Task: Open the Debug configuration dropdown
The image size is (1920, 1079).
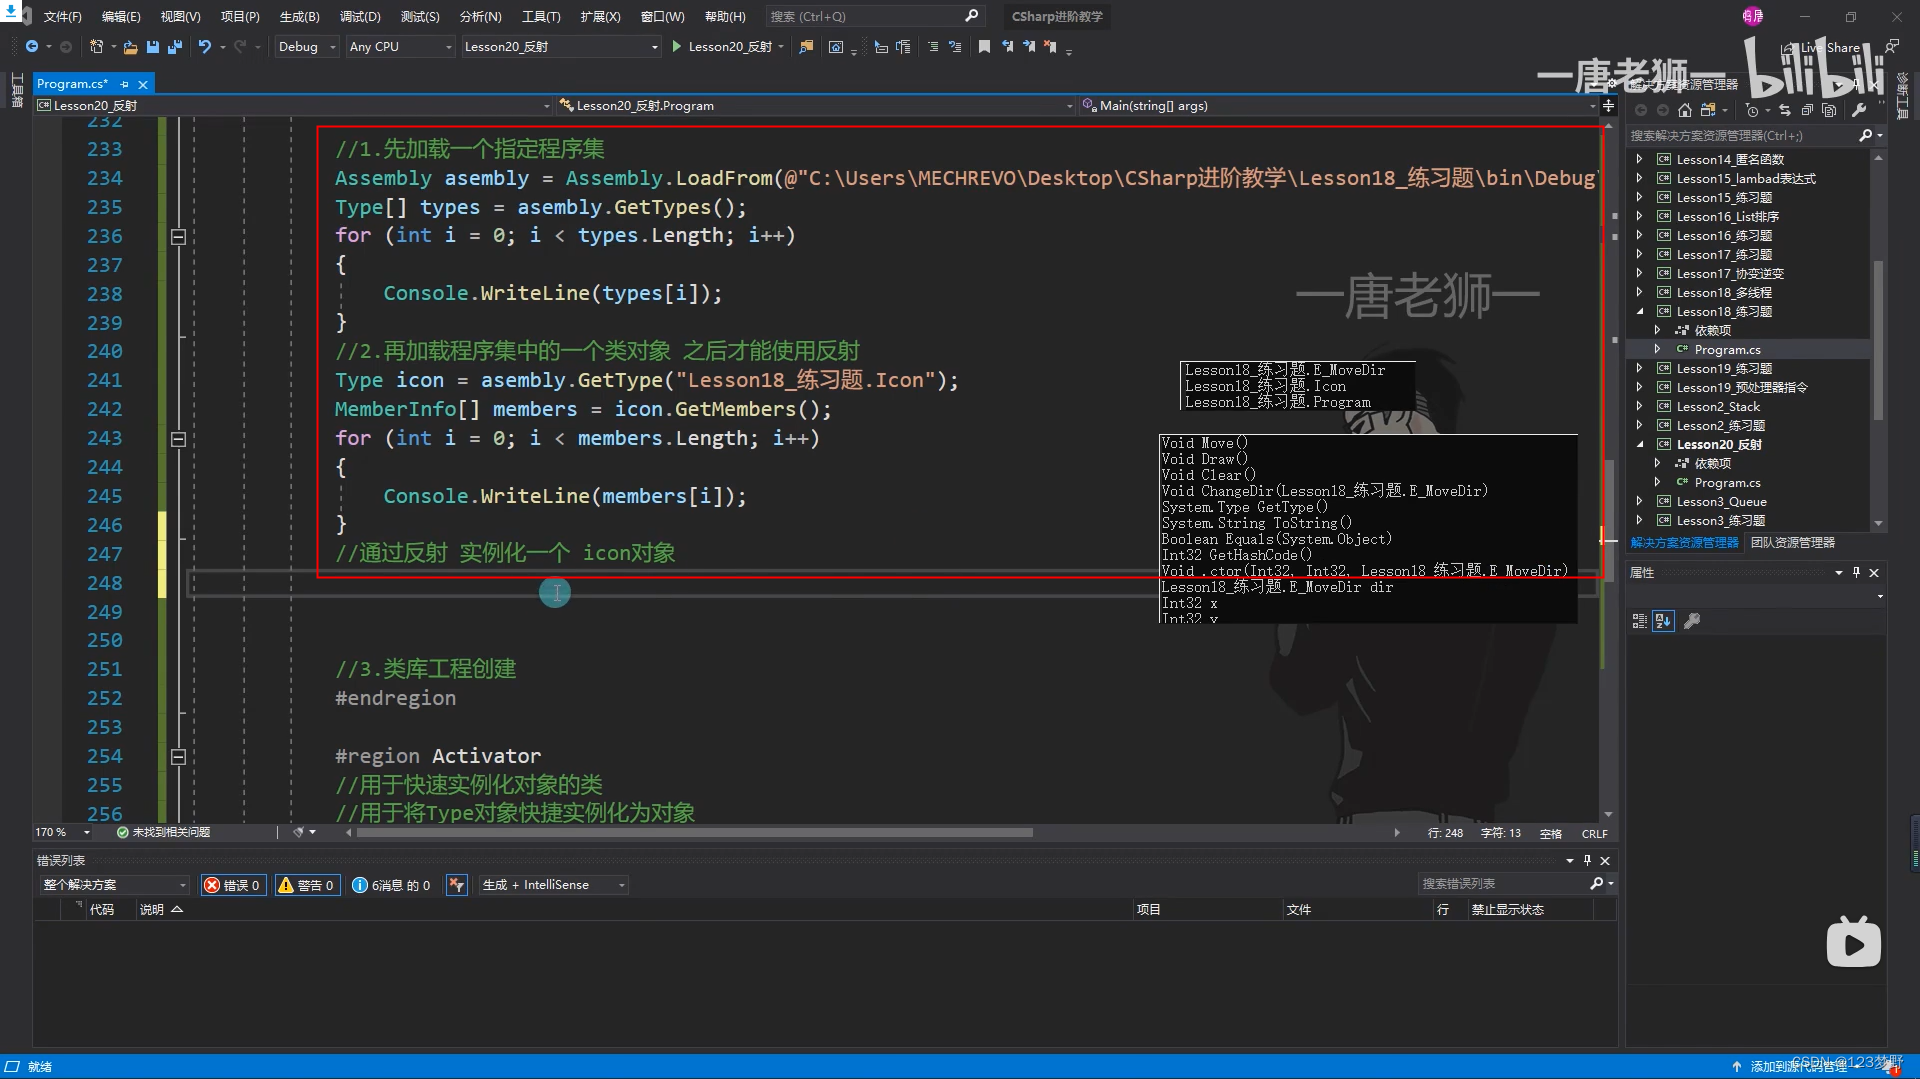Action: [x=307, y=47]
